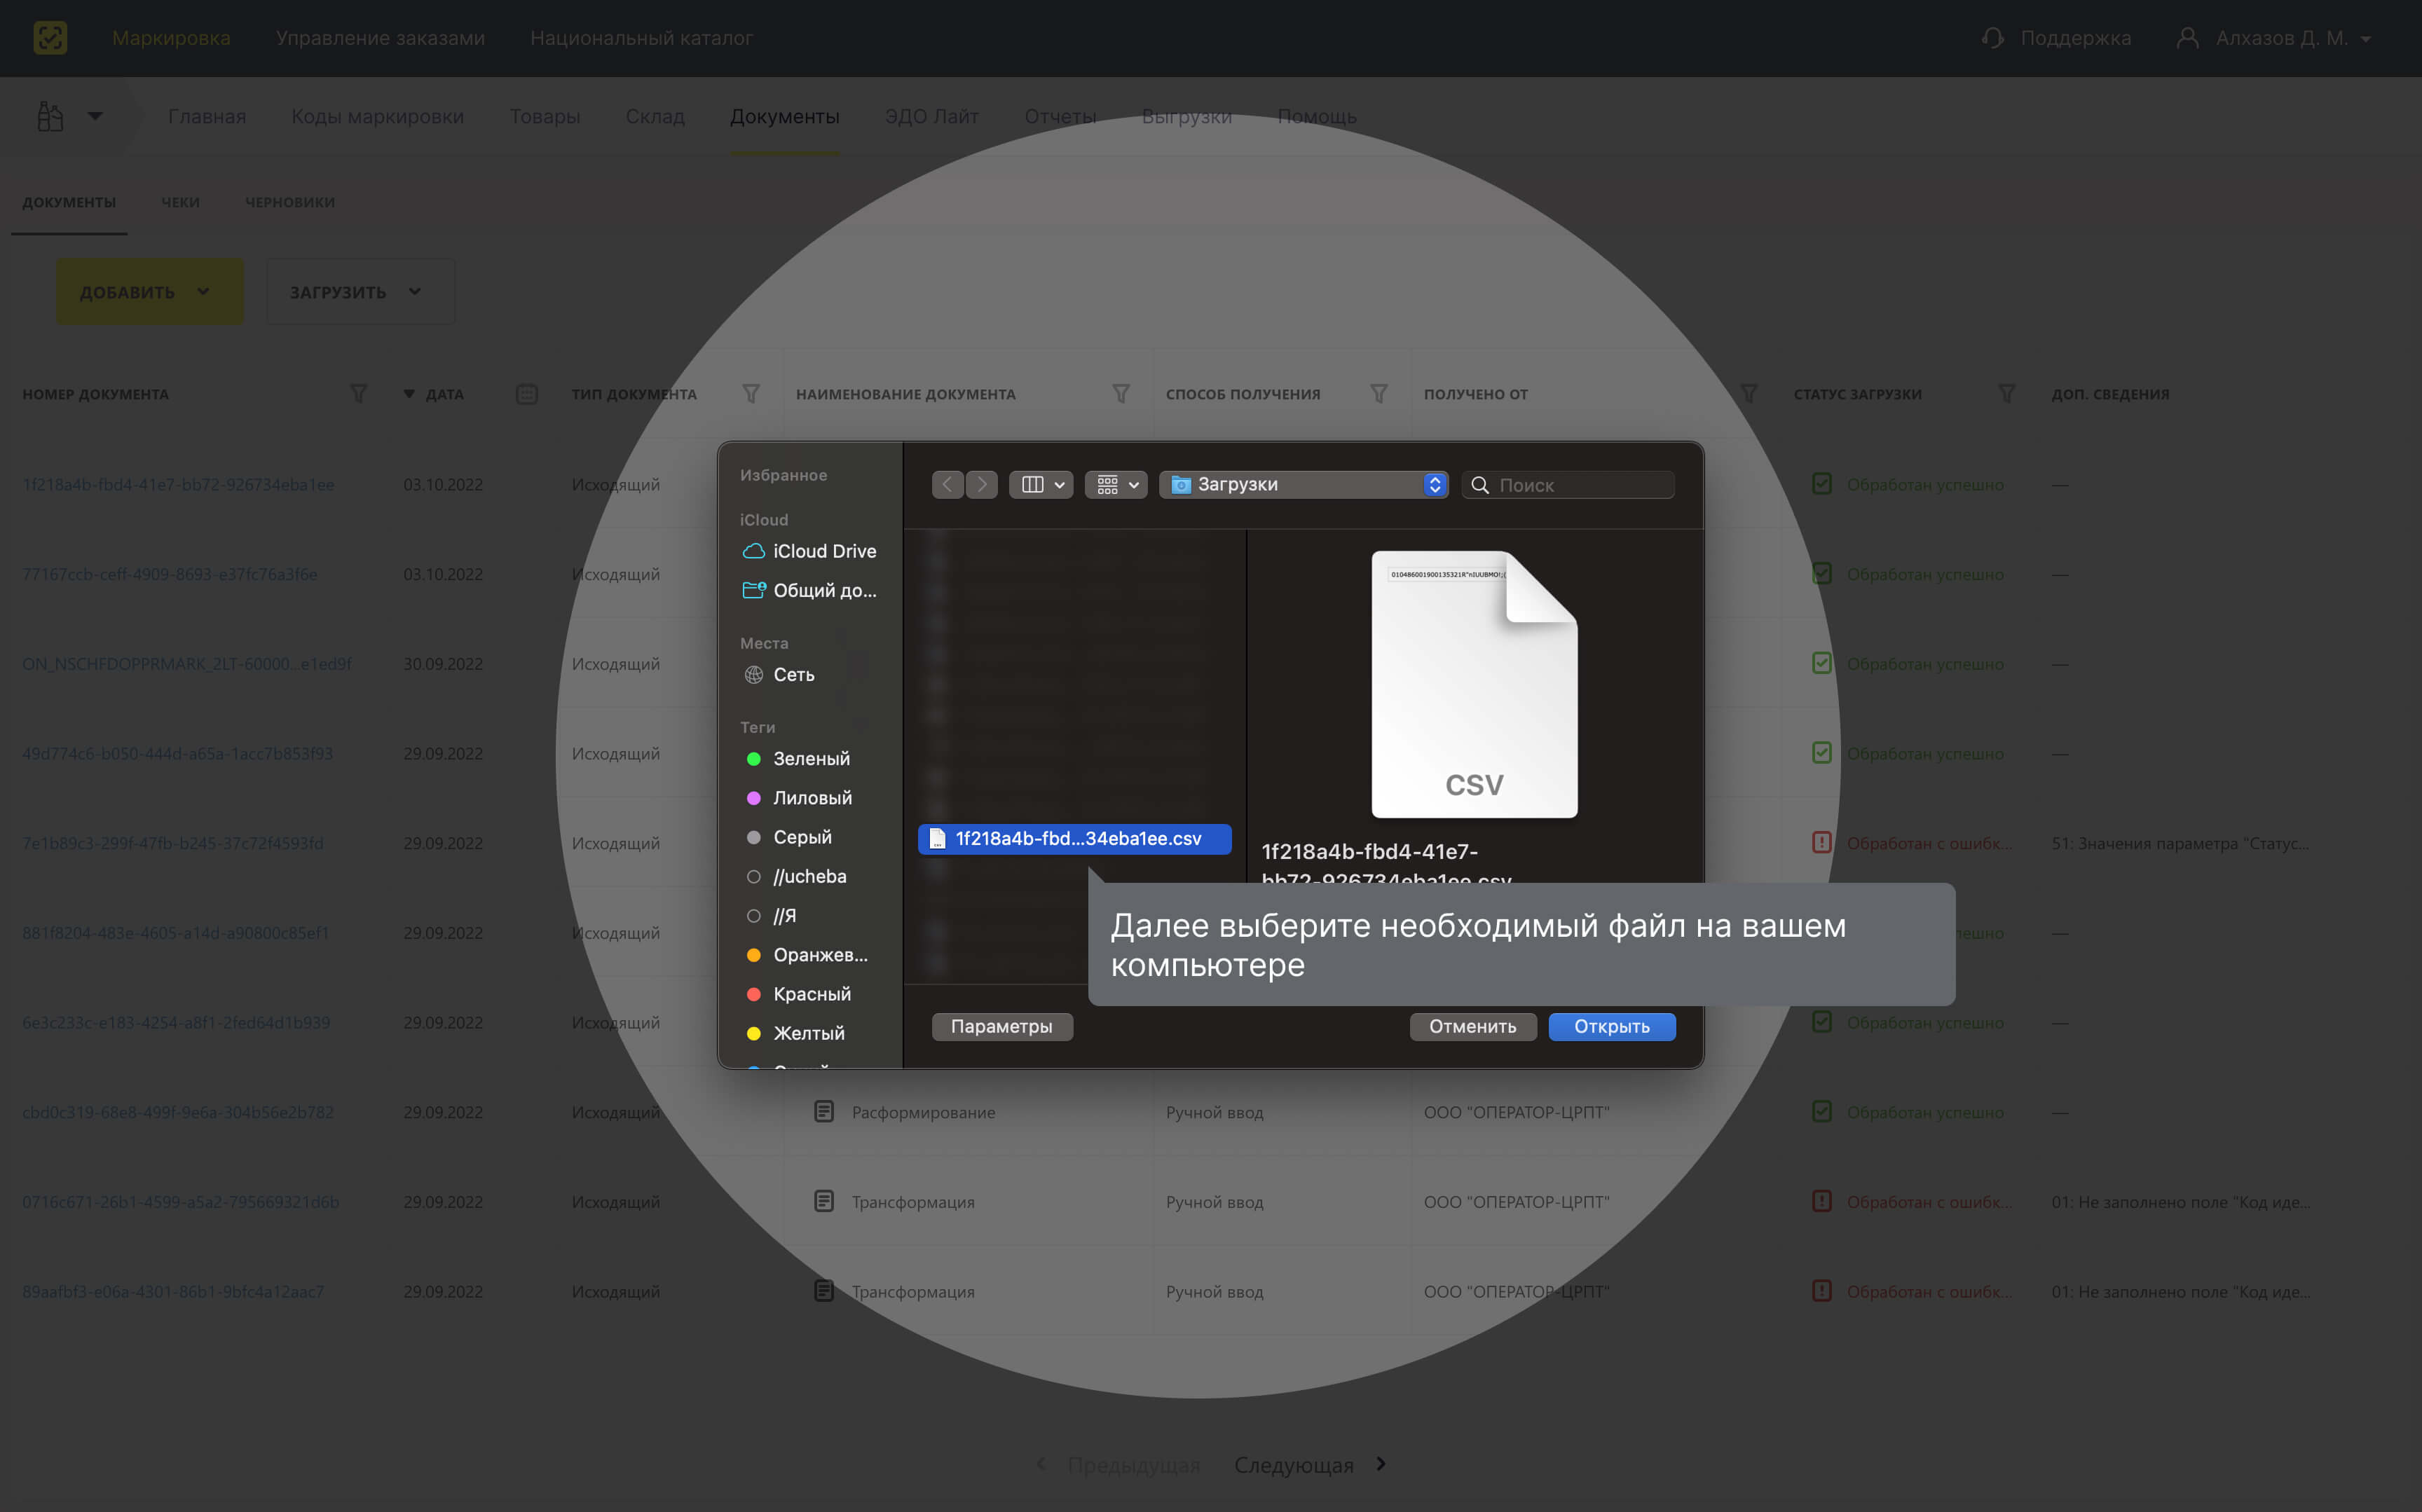Open document 7e1b89c3-299f-47fb-b245-37c72f4593fd link
This screenshot has height=1512, width=2422.
[x=173, y=843]
